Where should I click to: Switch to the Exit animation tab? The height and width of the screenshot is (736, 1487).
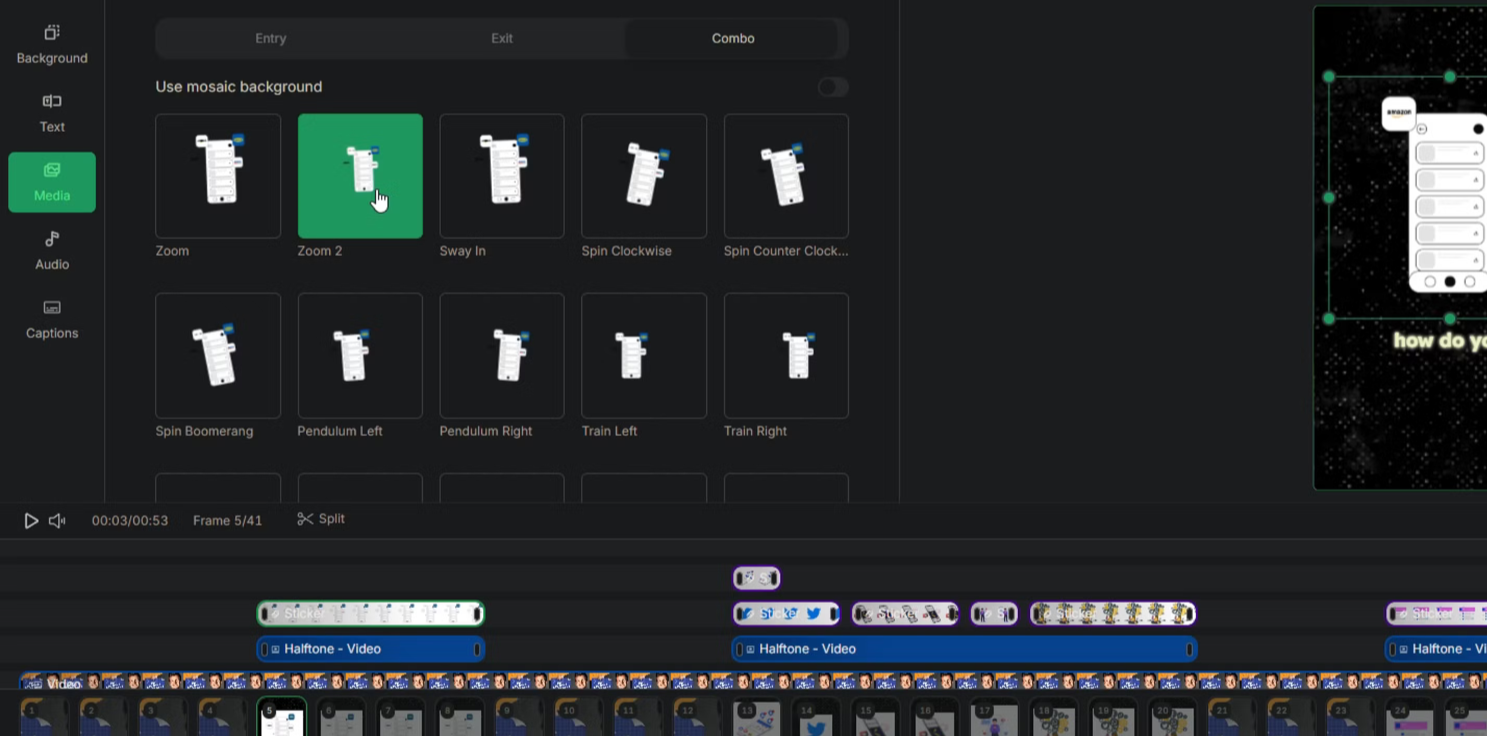pyautogui.click(x=502, y=38)
